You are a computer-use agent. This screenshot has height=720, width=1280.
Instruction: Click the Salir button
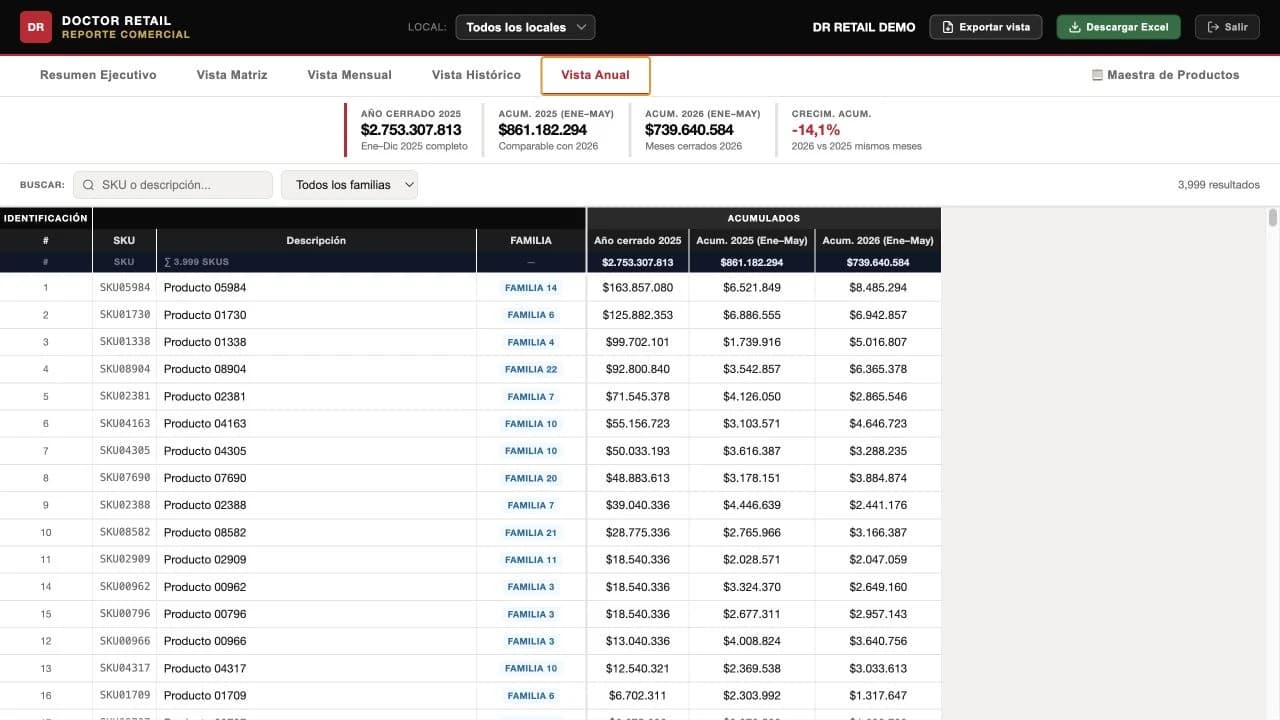coord(1228,27)
